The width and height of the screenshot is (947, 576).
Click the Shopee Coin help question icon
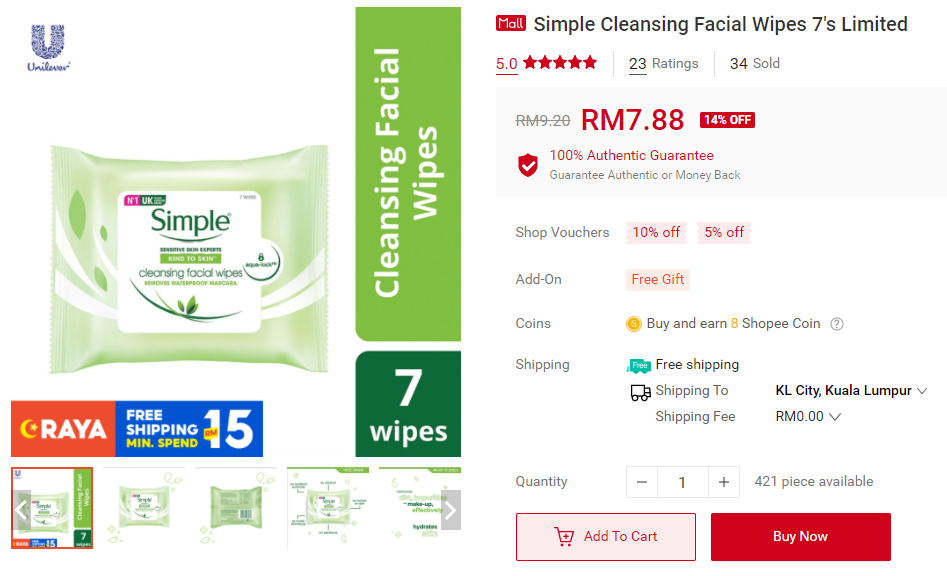coord(836,324)
